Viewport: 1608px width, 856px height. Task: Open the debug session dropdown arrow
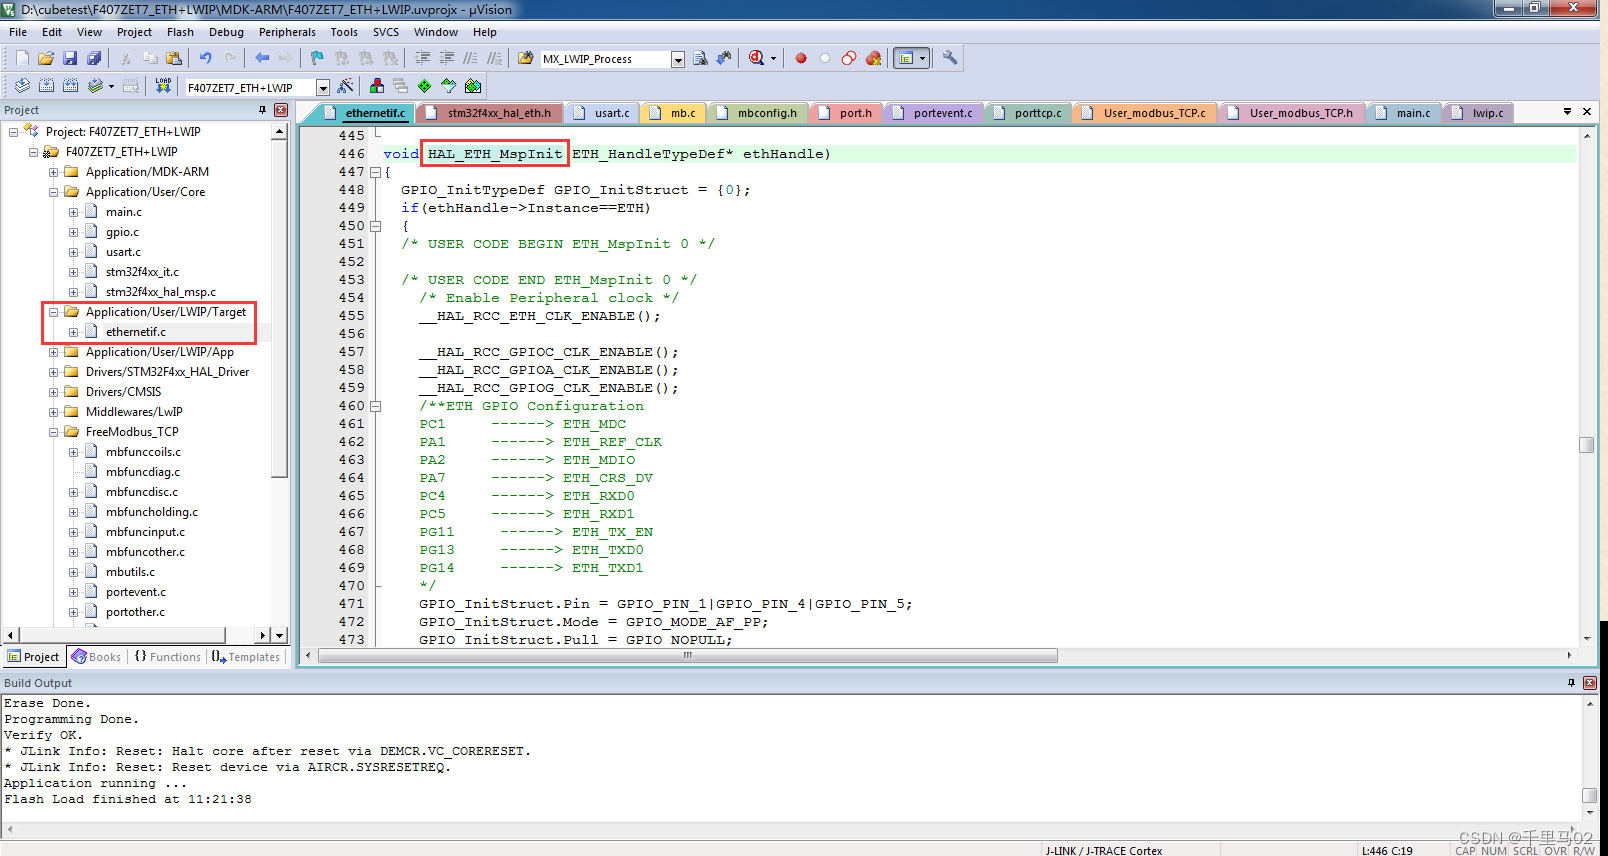(773, 58)
